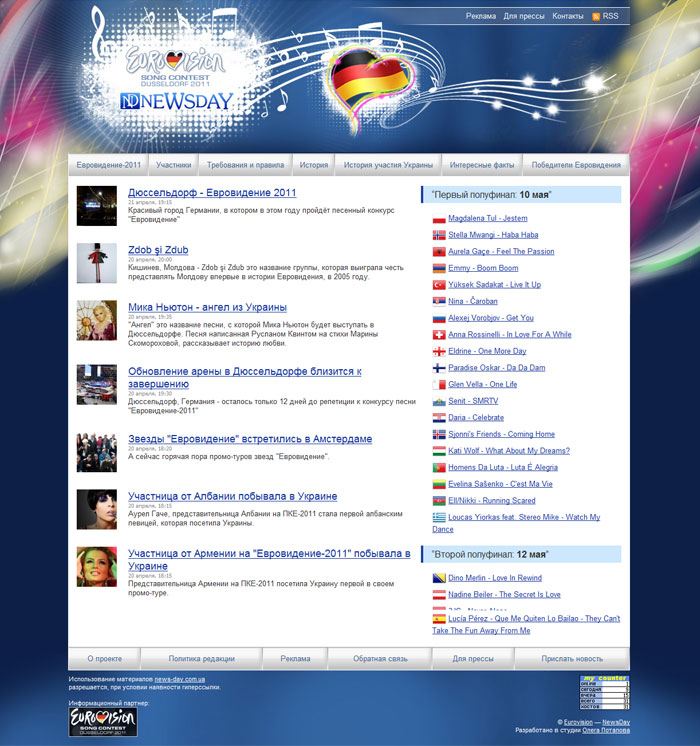This screenshot has height=746, width=700.
Task: Click the Austria flag beside Nadine Beiler
Action: [439, 595]
